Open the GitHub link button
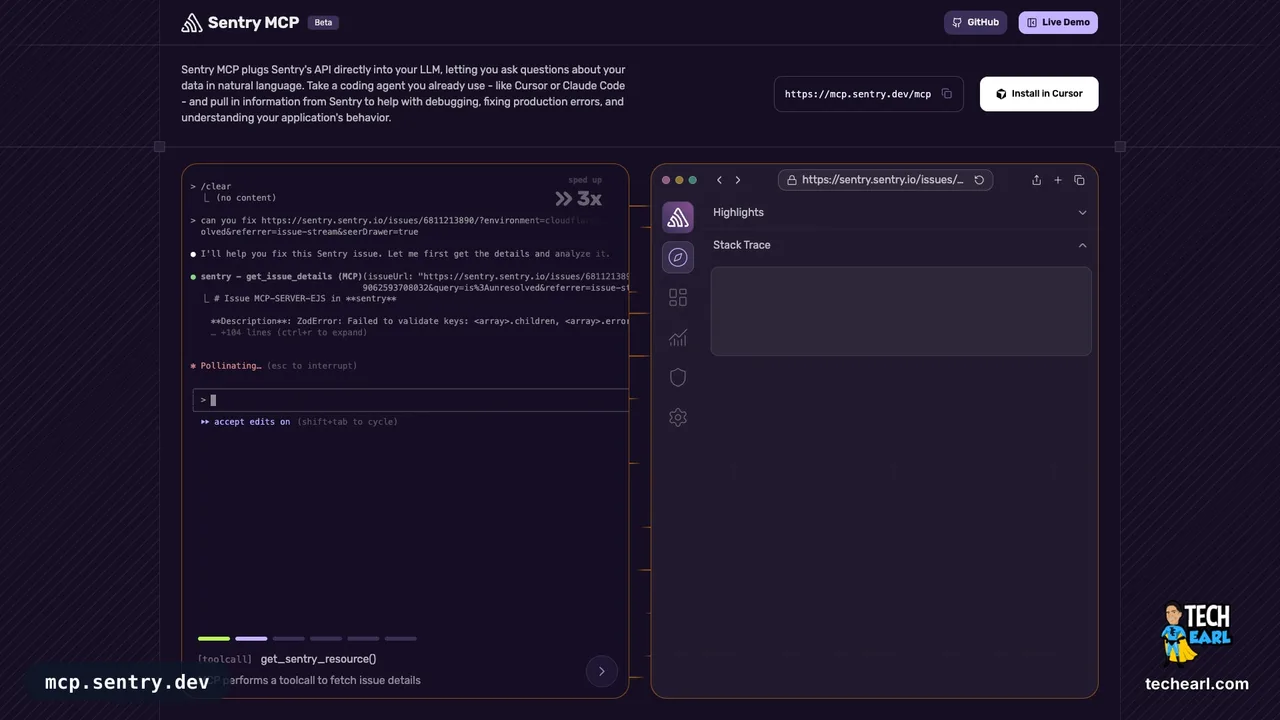Image resolution: width=1280 pixels, height=720 pixels. coord(975,22)
